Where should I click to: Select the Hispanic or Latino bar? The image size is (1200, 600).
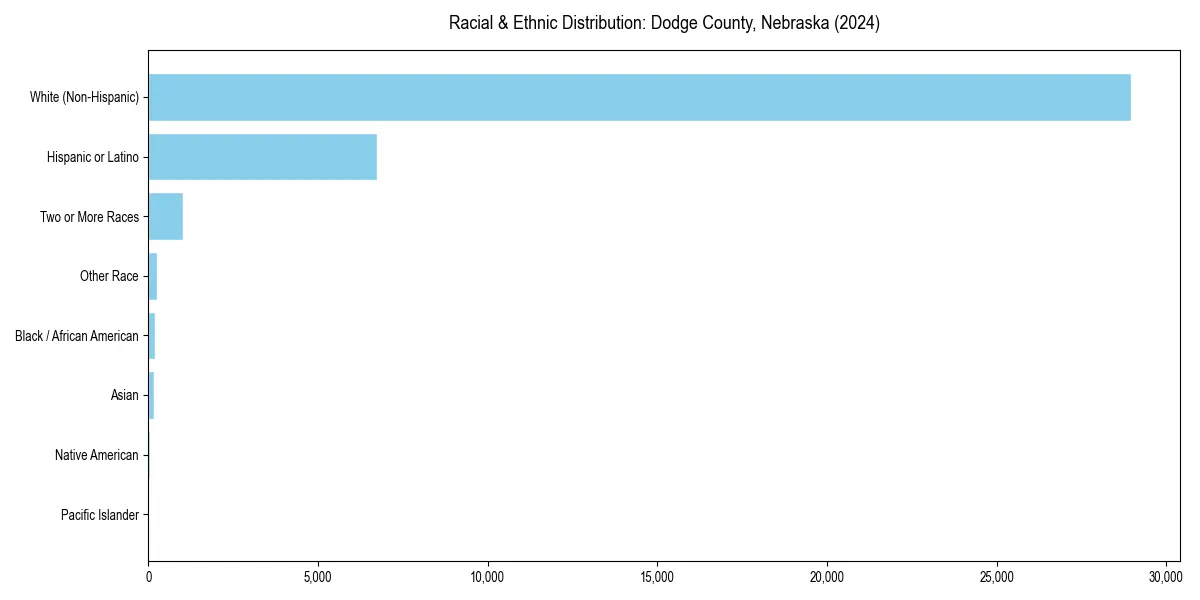click(262, 157)
